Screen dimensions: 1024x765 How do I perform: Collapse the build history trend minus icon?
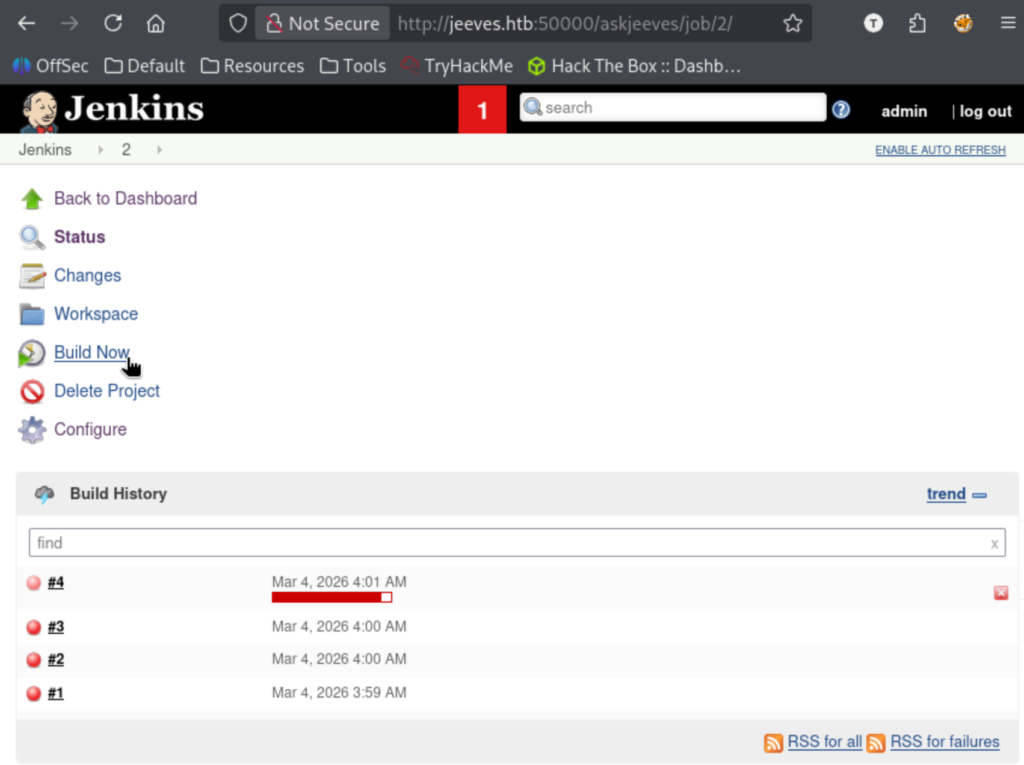pos(980,495)
